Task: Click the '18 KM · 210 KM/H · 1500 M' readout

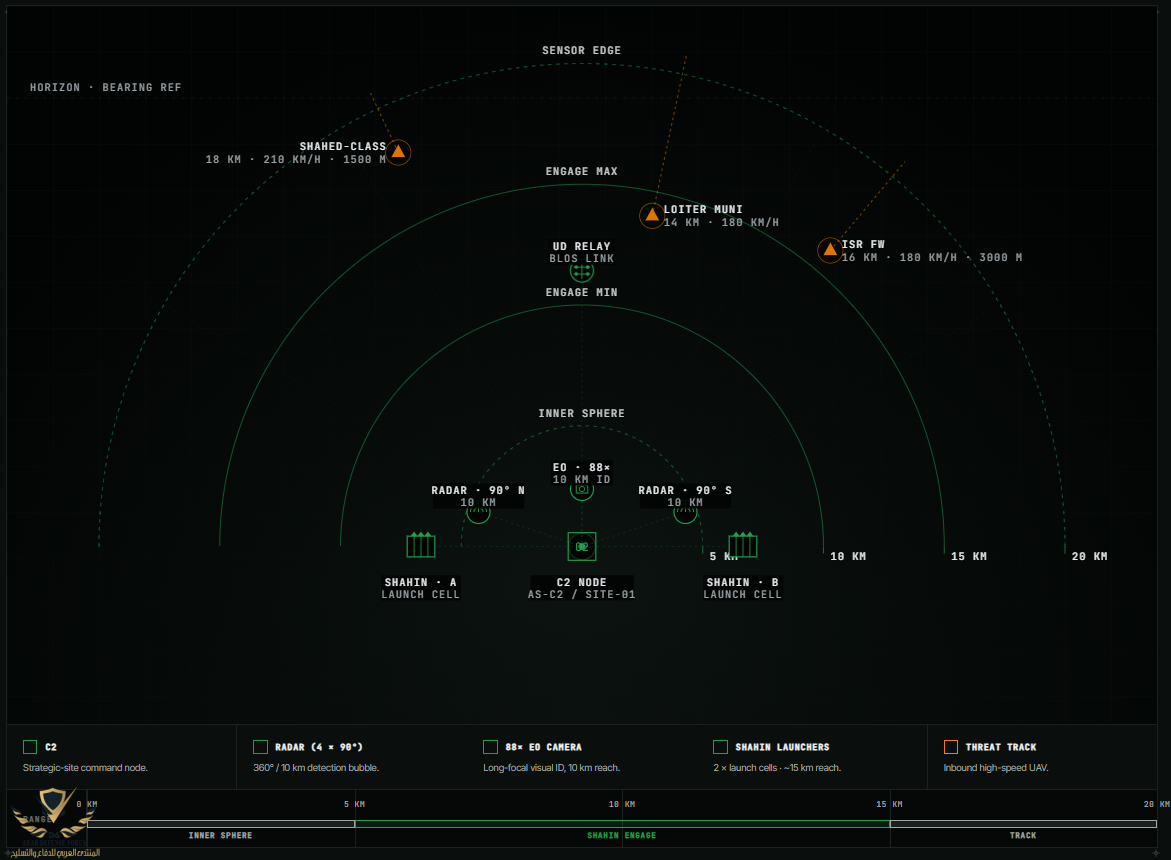Action: point(296,159)
